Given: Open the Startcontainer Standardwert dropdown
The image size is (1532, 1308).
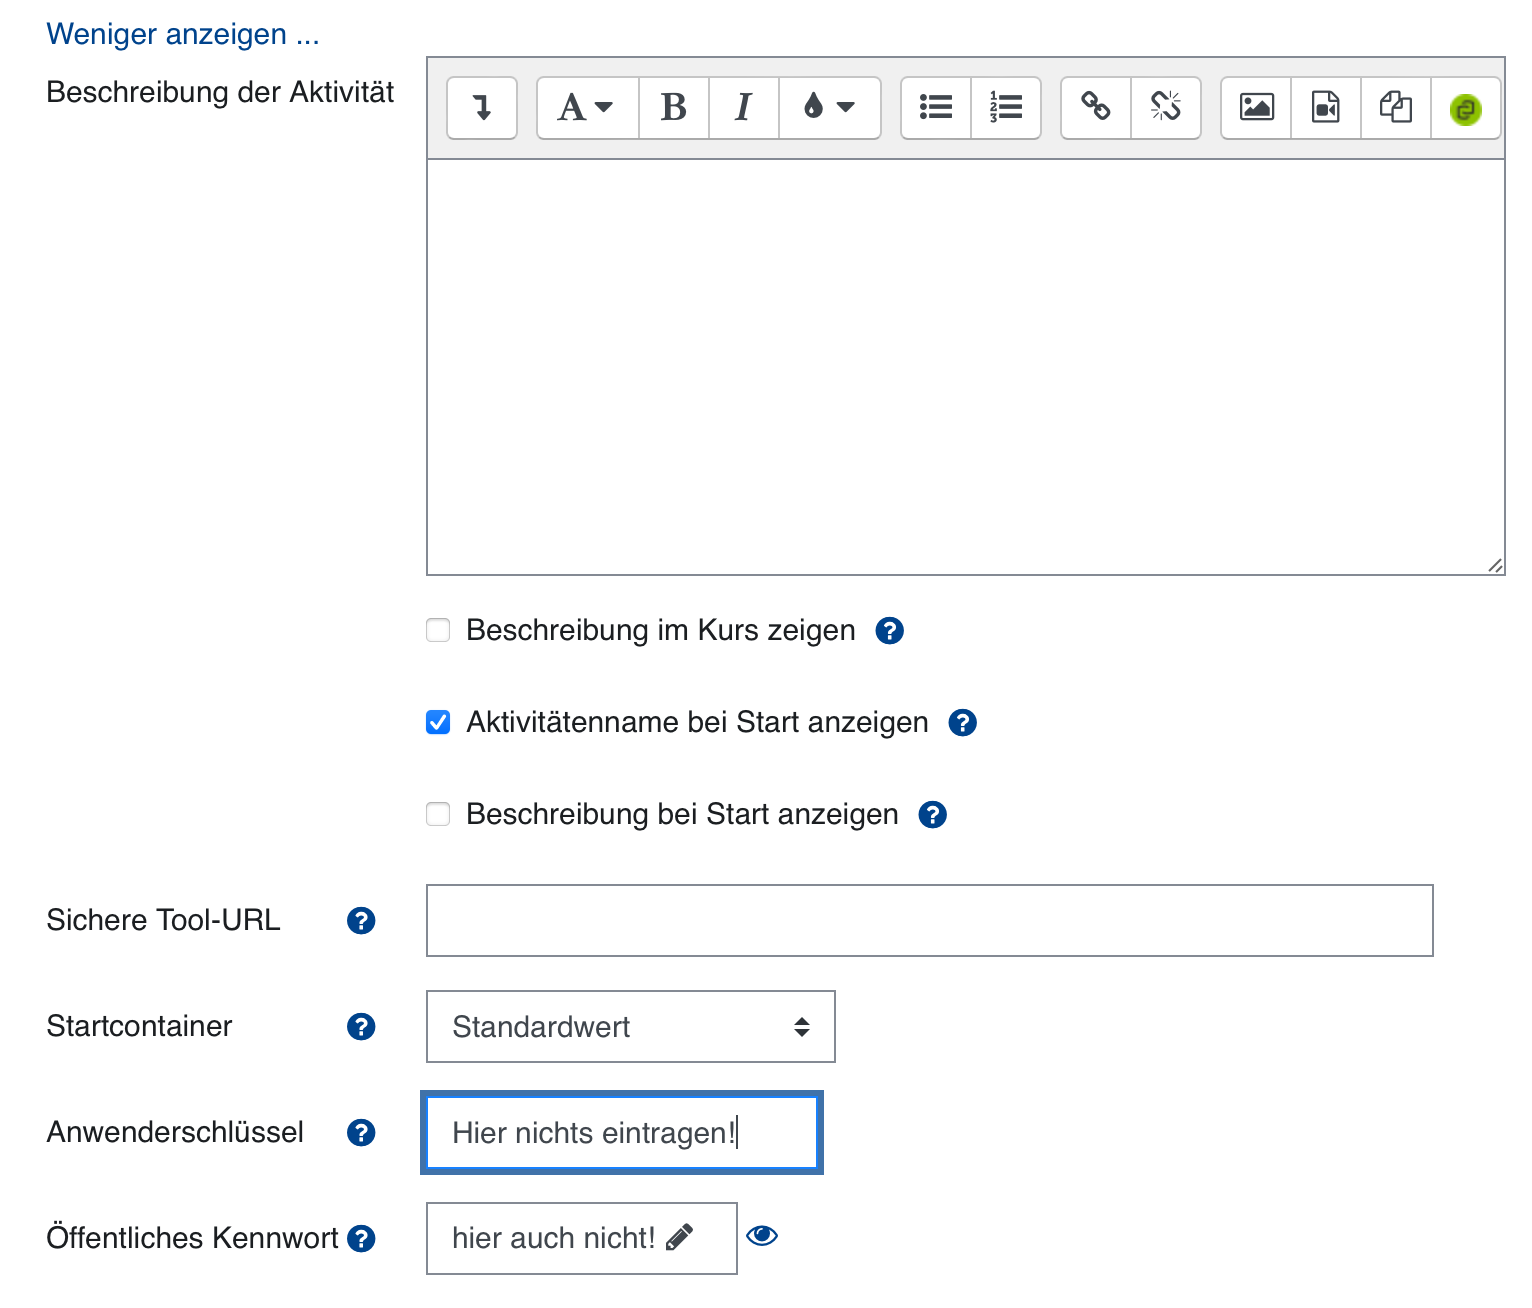Looking at the screenshot, I should tap(631, 1026).
